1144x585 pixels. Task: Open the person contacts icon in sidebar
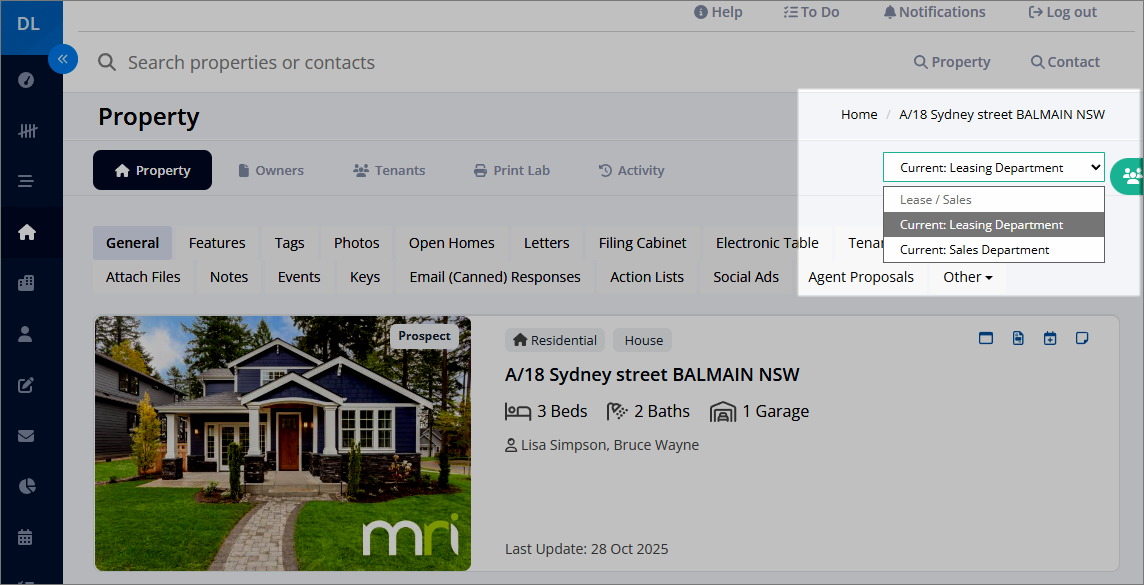tap(26, 334)
